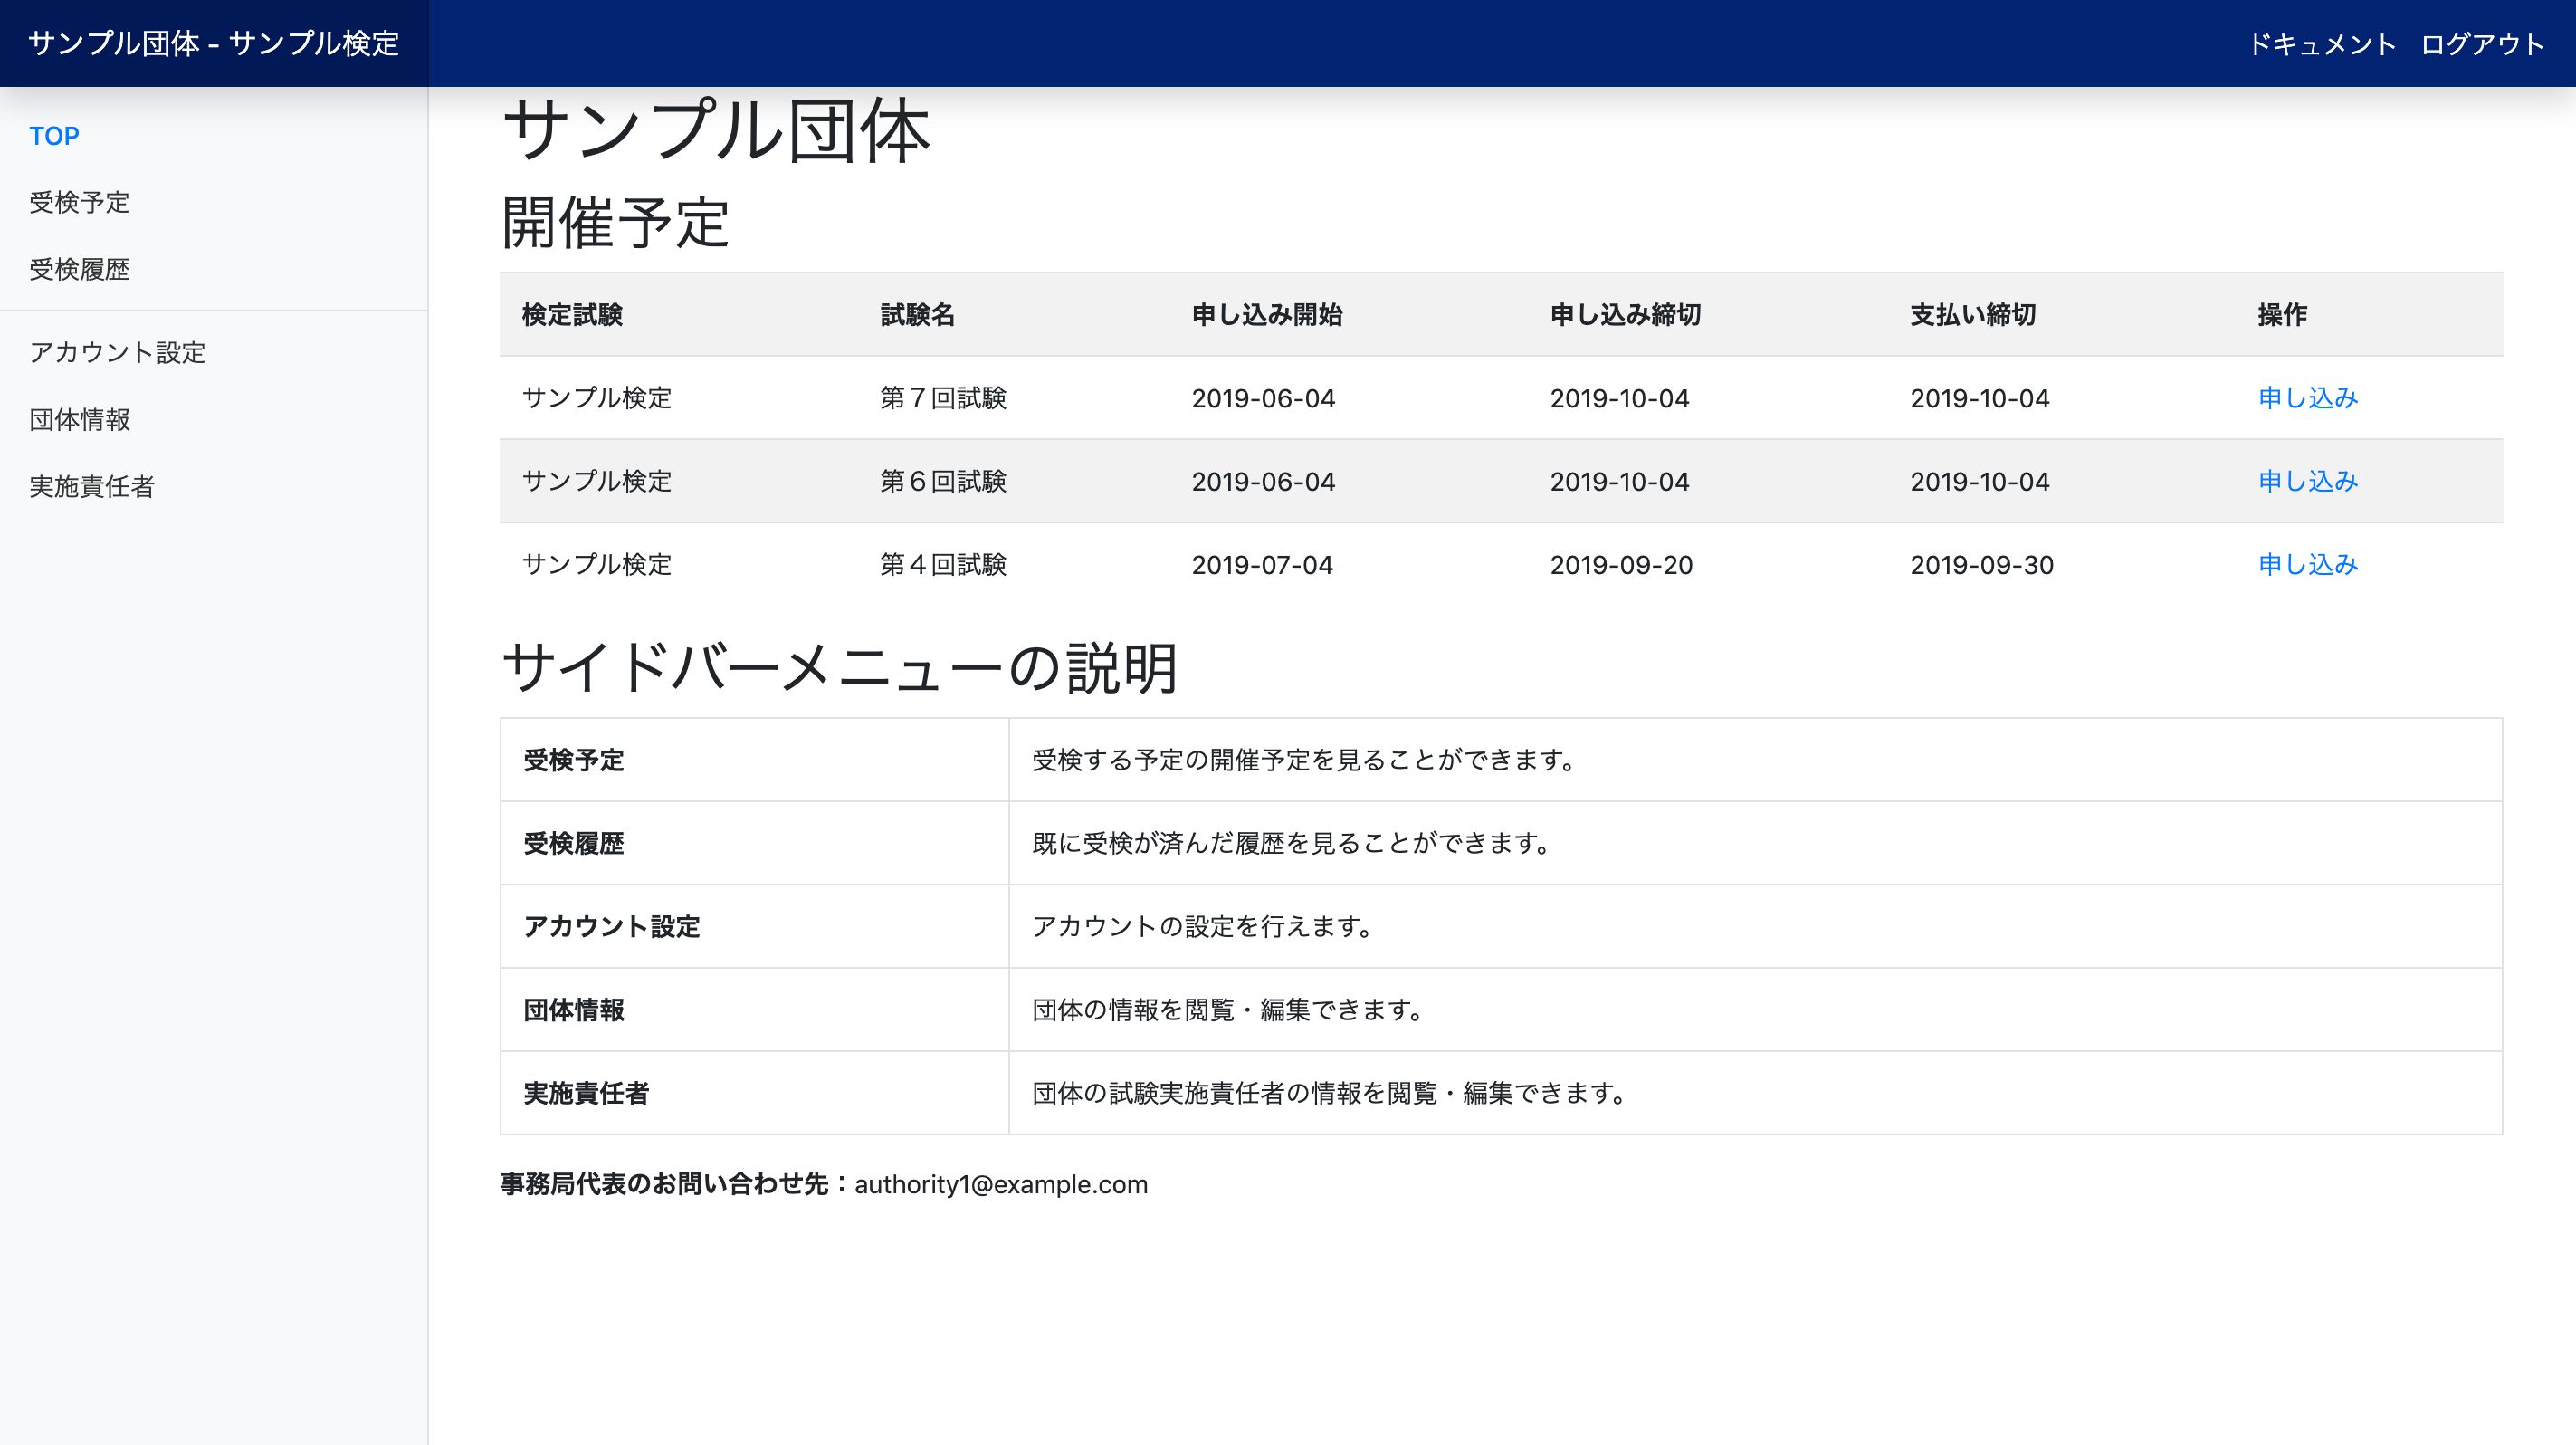Click description 既に受検が済んだ履歴を見ることができます。
Viewport: 2576px width, 1445px height.
1291,843
